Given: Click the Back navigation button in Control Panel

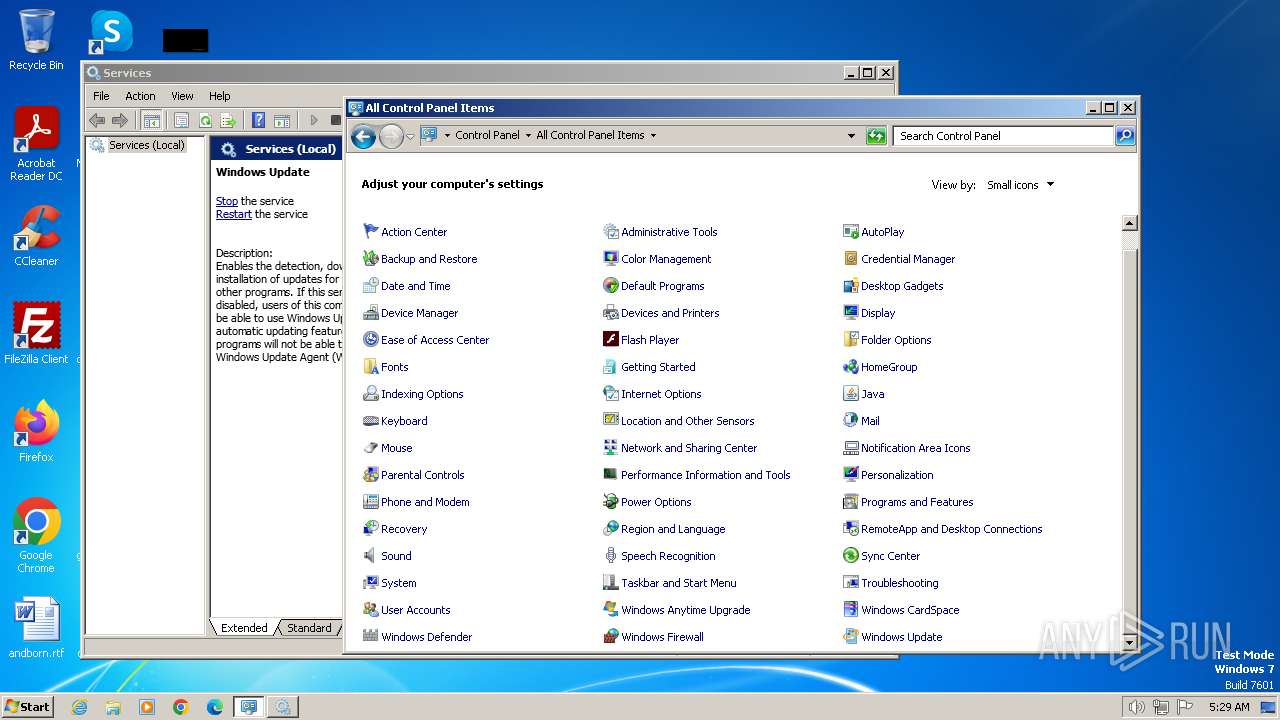Looking at the screenshot, I should [x=364, y=136].
